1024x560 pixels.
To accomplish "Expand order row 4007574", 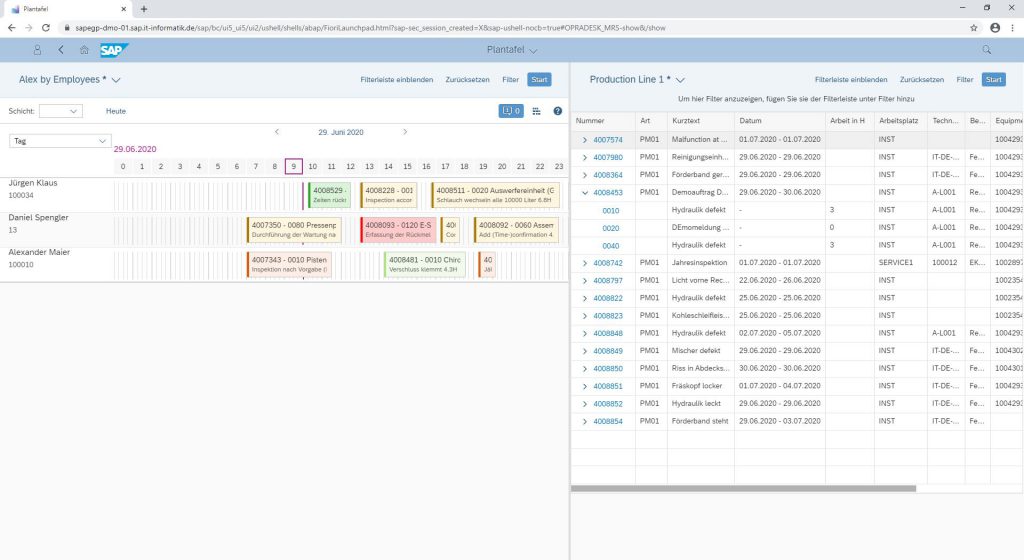I will pos(584,140).
